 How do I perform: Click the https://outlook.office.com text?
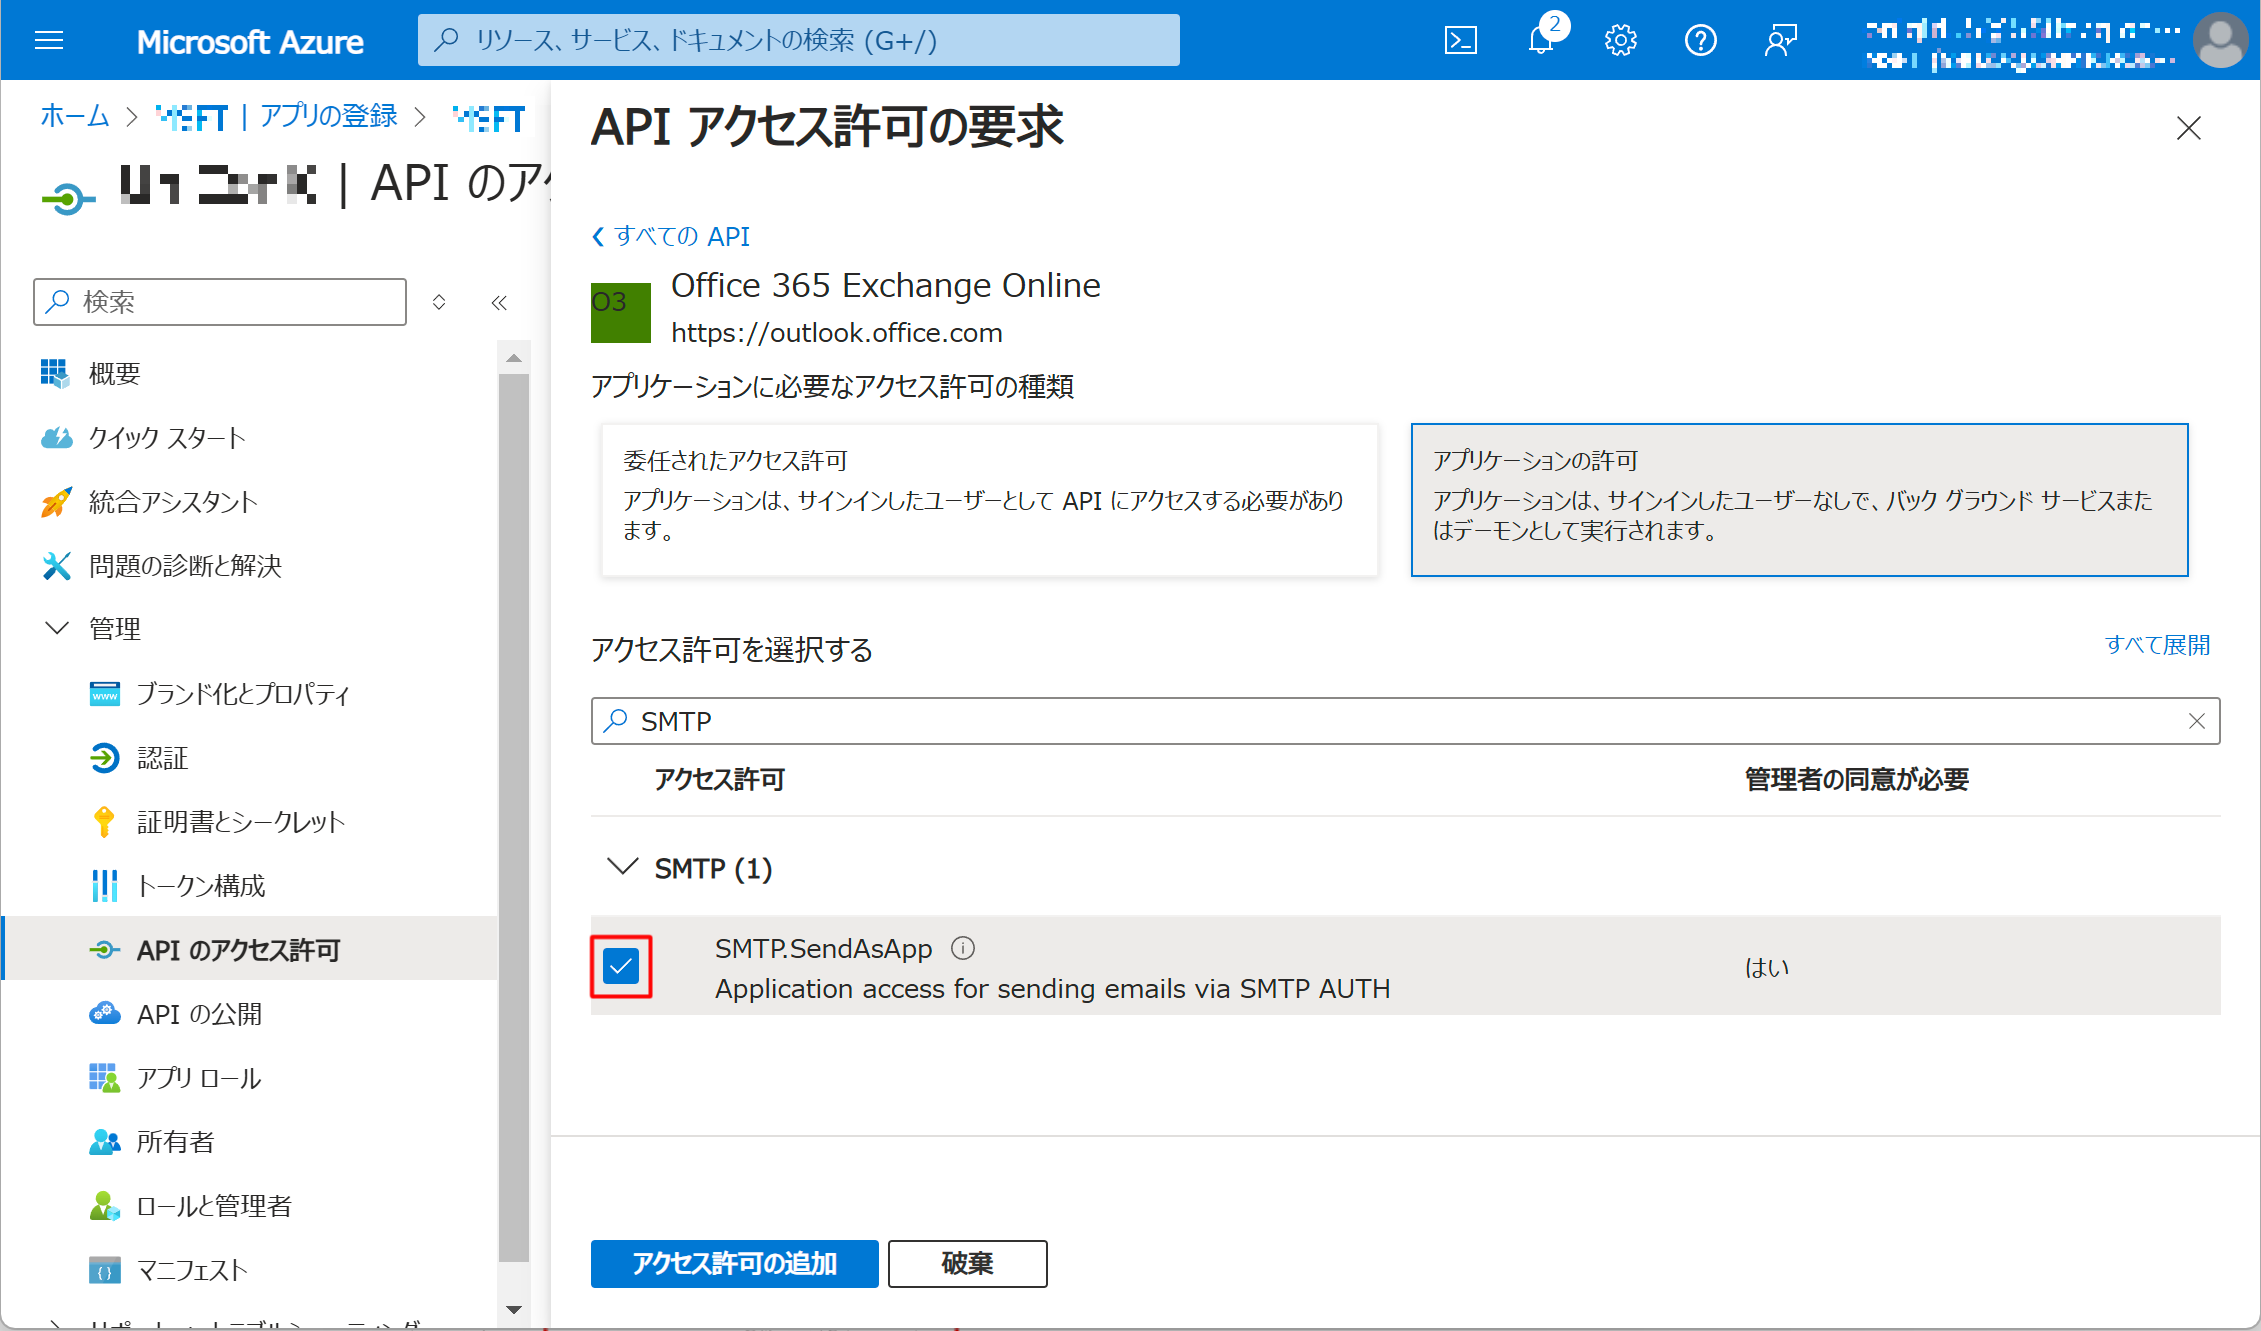pyautogui.click(x=837, y=332)
